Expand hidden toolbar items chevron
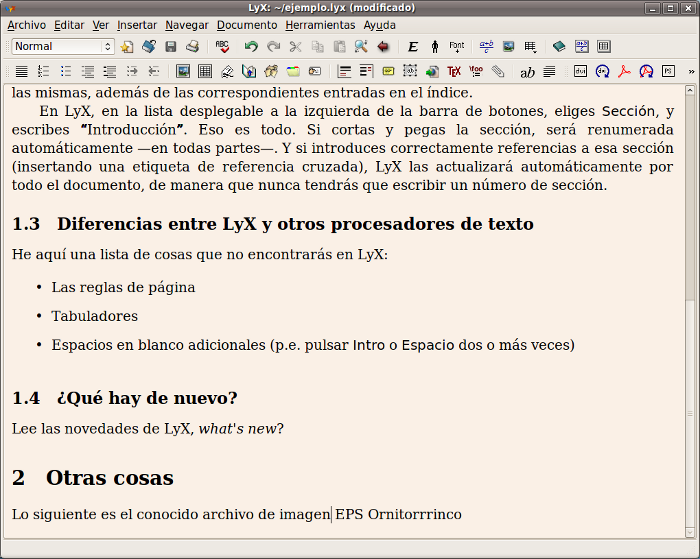 [692, 71]
